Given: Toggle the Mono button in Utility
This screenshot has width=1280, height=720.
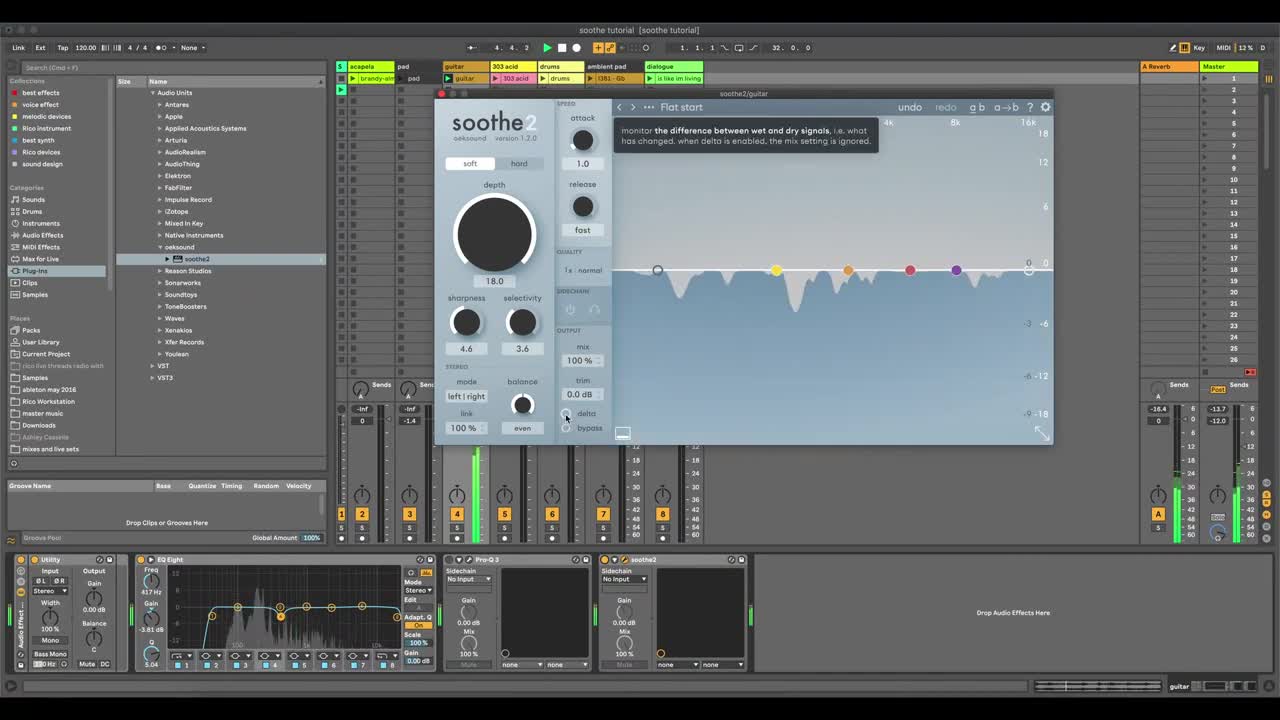Looking at the screenshot, I should pyautogui.click(x=50, y=640).
